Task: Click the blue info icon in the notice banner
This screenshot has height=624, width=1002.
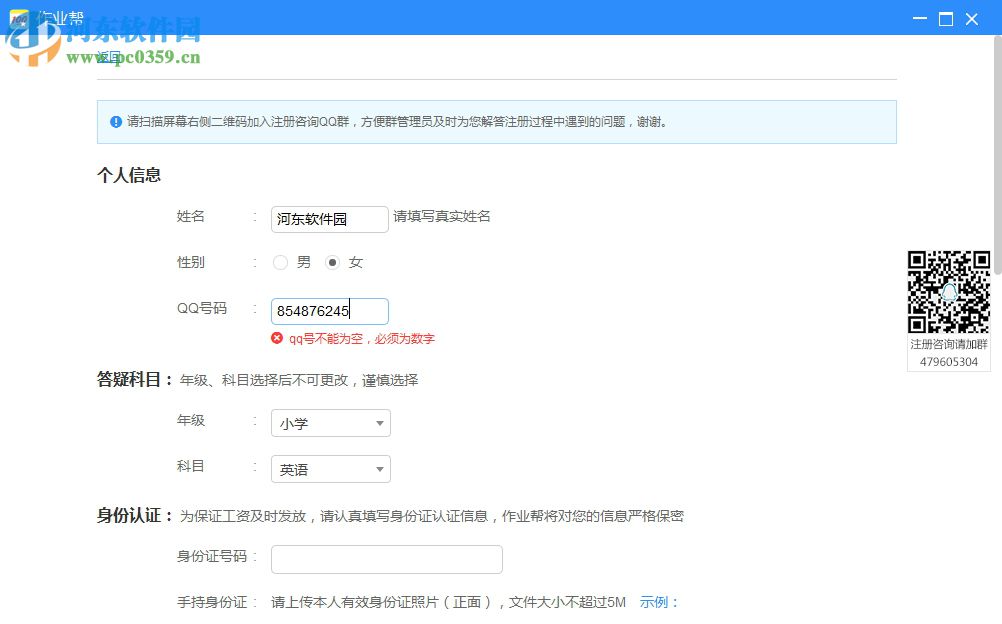Action: coord(116,121)
